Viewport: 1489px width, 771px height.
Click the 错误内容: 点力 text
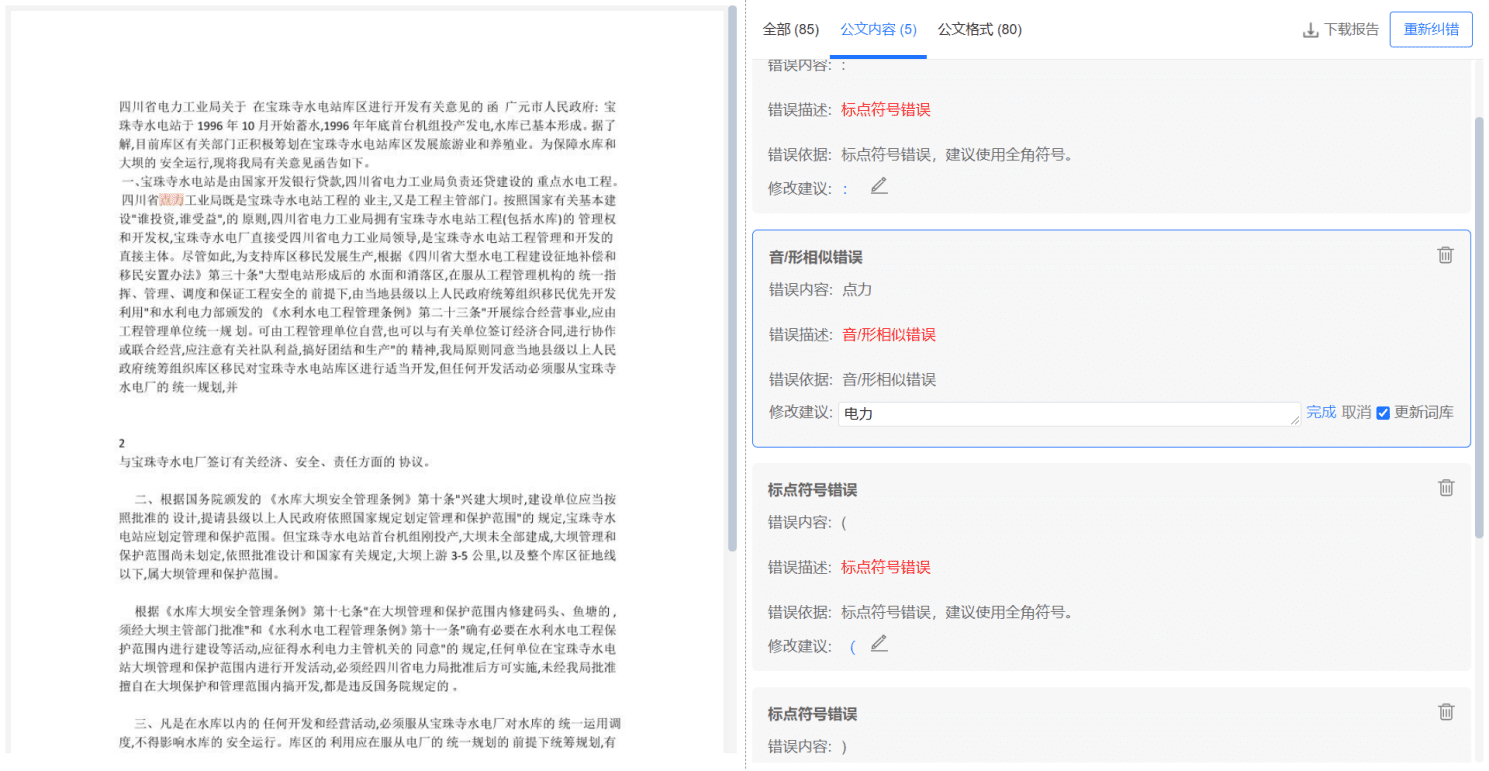[820, 290]
